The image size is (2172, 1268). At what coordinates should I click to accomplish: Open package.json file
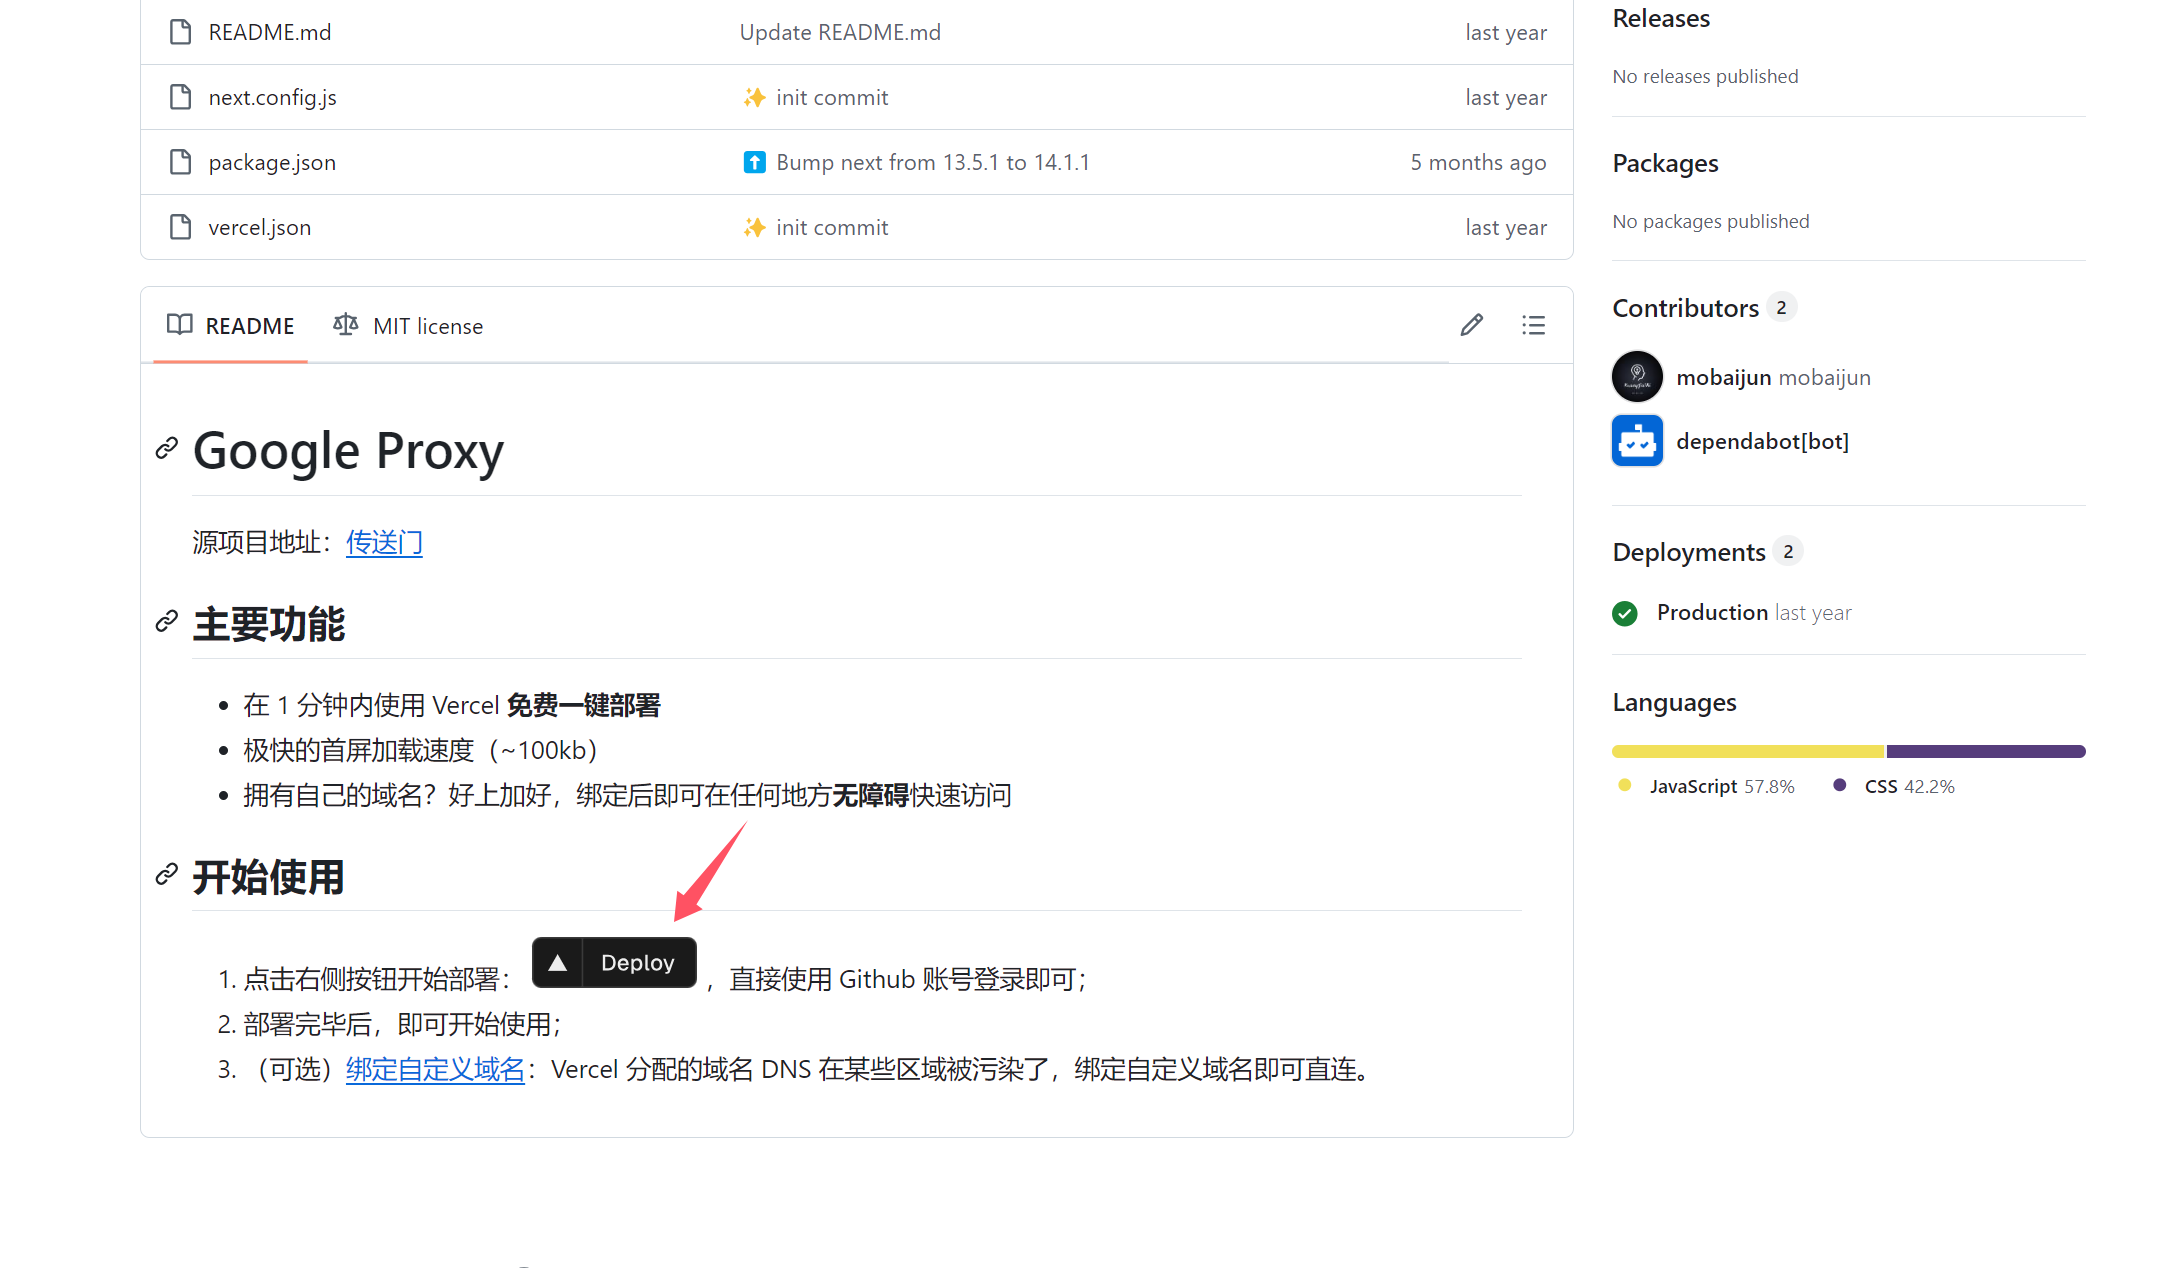click(272, 162)
